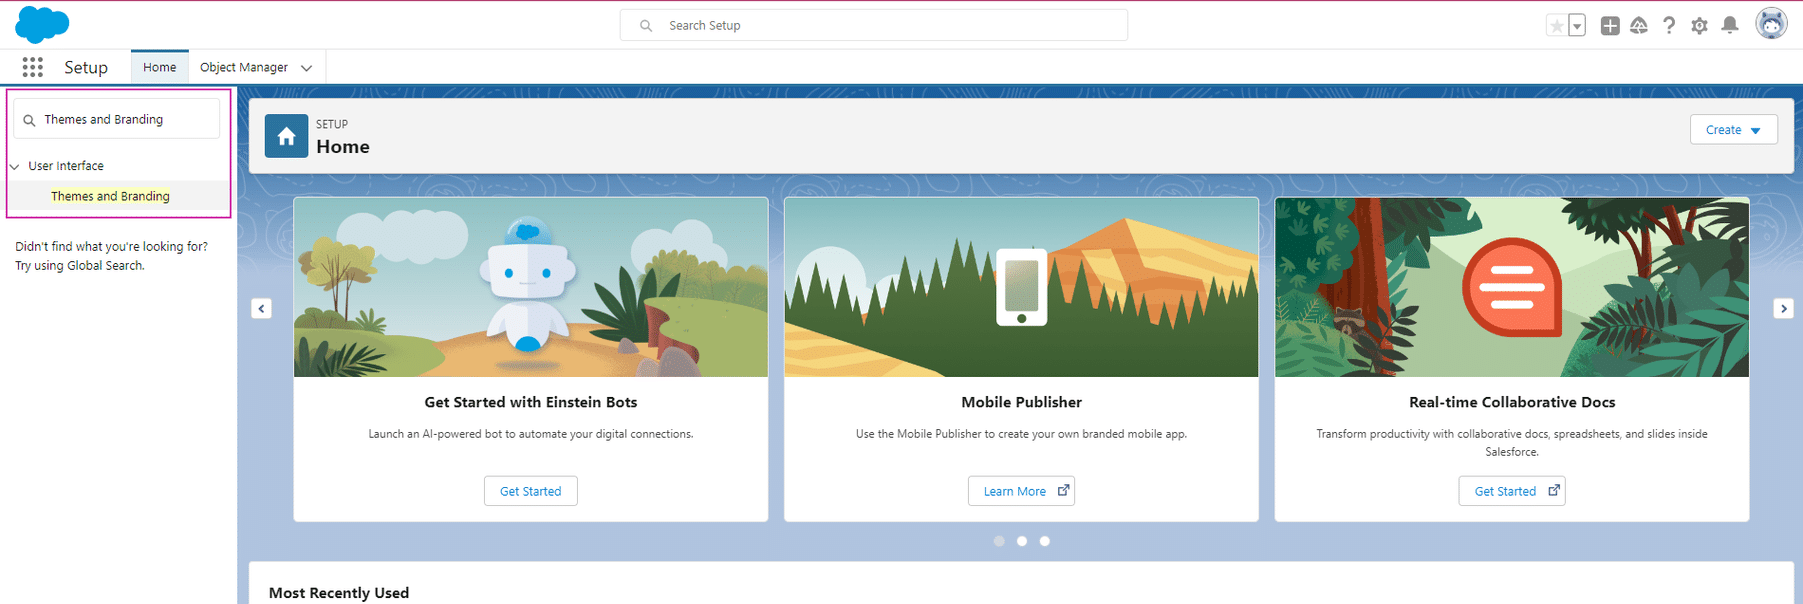The width and height of the screenshot is (1803, 604).
Task: Switch to the Home tab
Action: pyautogui.click(x=159, y=67)
